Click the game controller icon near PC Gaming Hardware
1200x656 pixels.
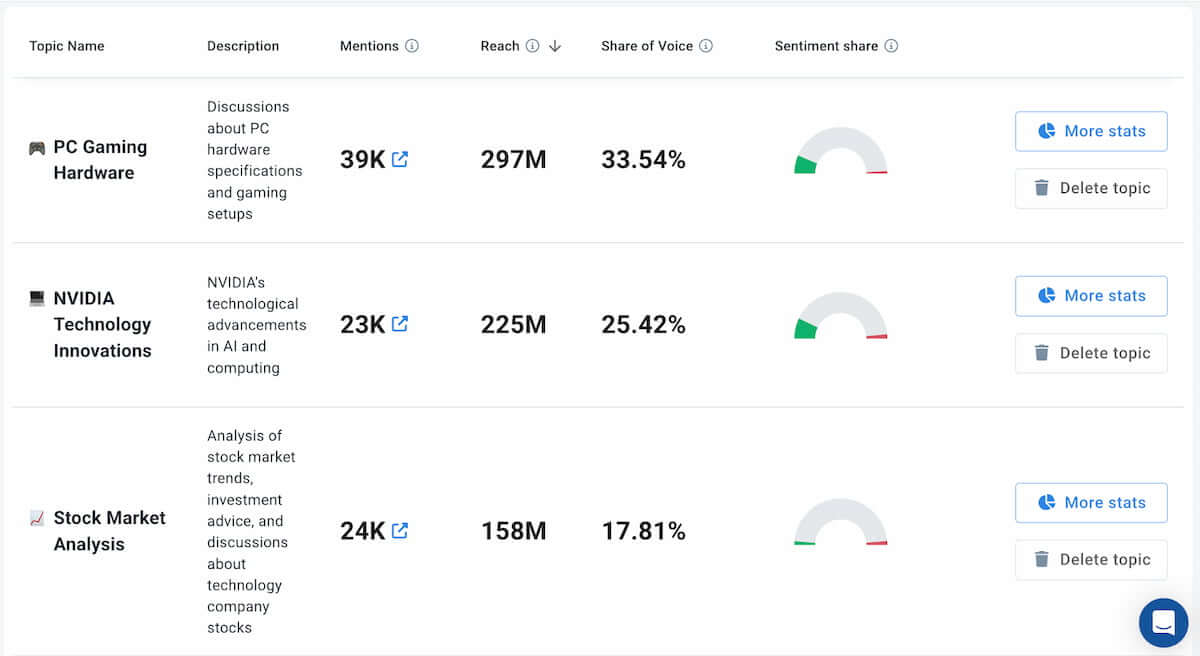pos(37,146)
